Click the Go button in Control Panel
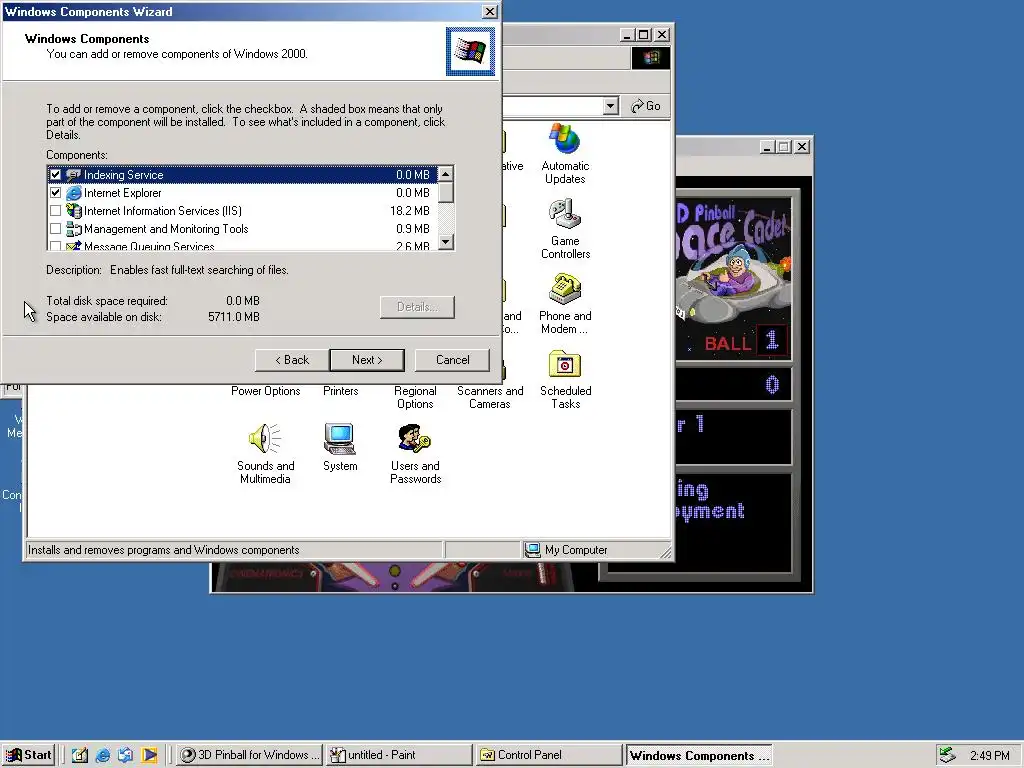 pos(646,106)
